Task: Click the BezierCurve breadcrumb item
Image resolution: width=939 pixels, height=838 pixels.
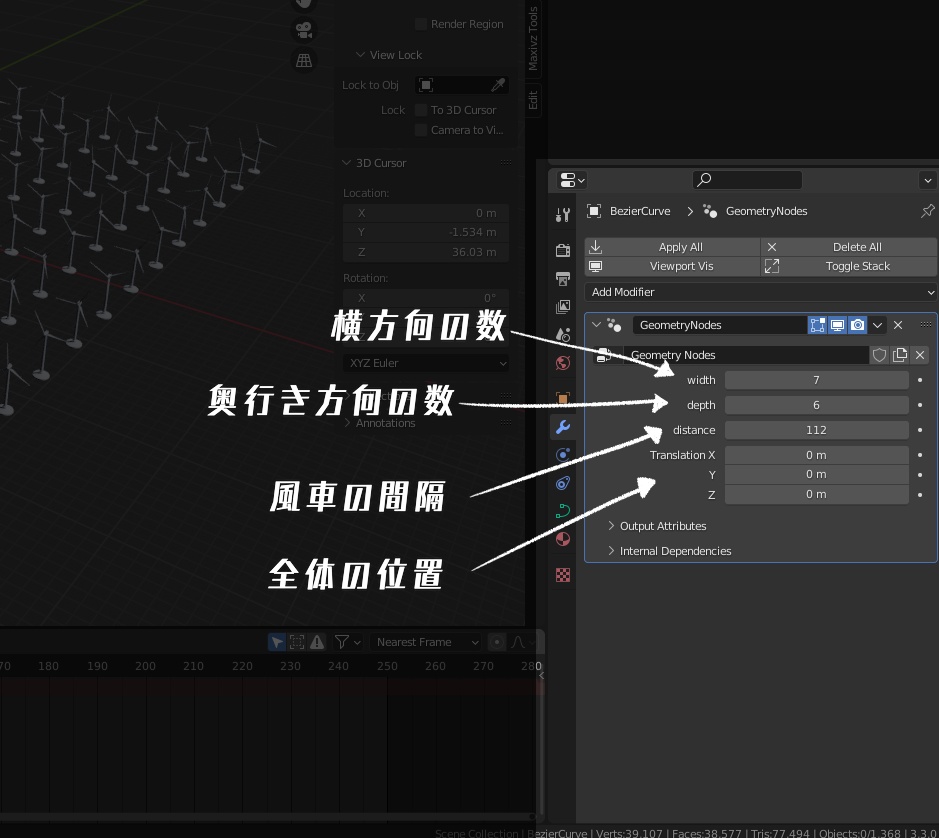Action: click(640, 211)
